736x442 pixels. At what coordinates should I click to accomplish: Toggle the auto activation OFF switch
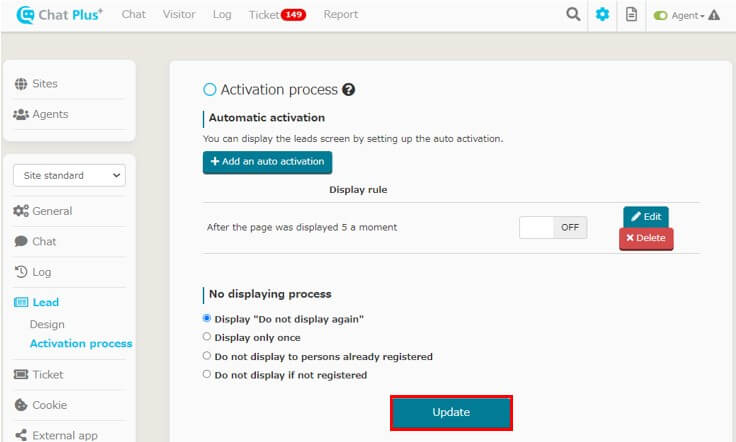pyautogui.click(x=553, y=227)
